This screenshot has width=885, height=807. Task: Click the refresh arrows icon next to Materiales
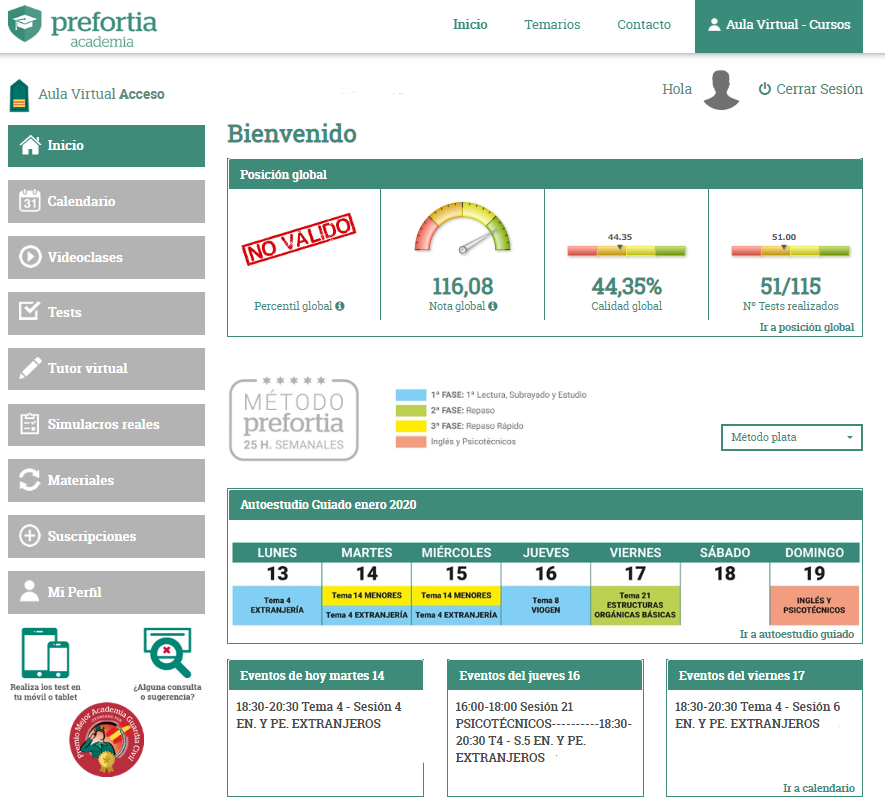tap(30, 480)
